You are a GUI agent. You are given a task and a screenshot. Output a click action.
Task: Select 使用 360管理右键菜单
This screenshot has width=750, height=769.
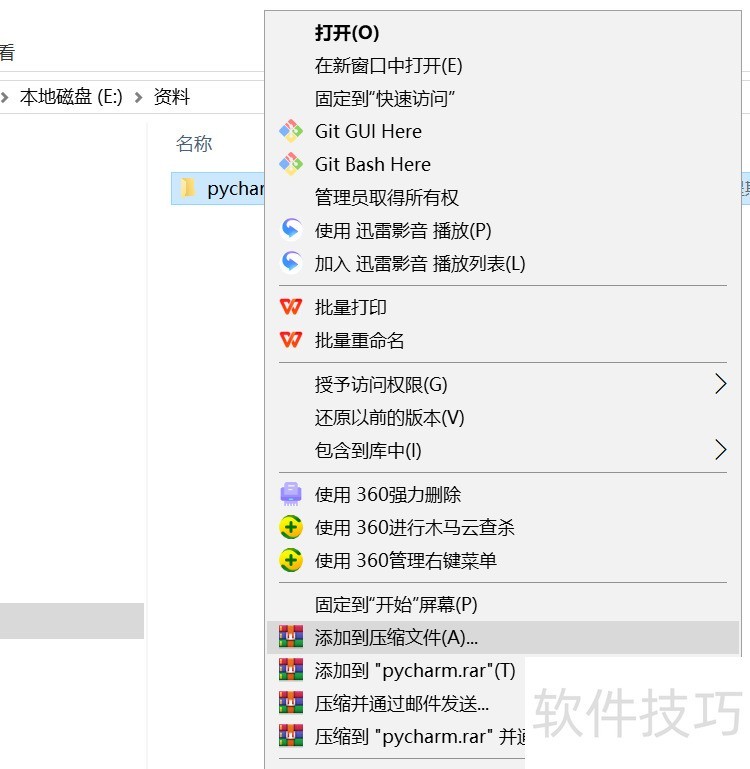(x=503, y=560)
